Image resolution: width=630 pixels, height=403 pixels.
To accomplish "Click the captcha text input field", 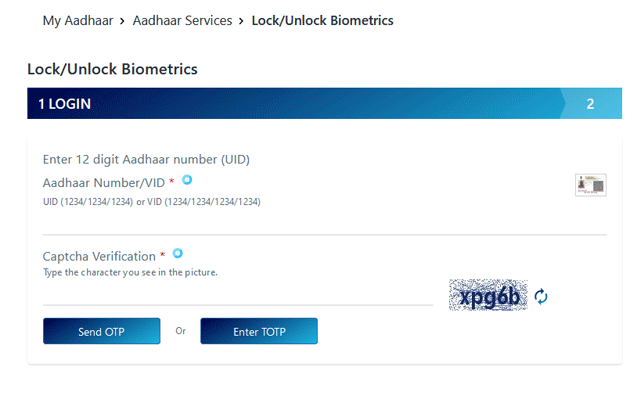I will pyautogui.click(x=237, y=295).
